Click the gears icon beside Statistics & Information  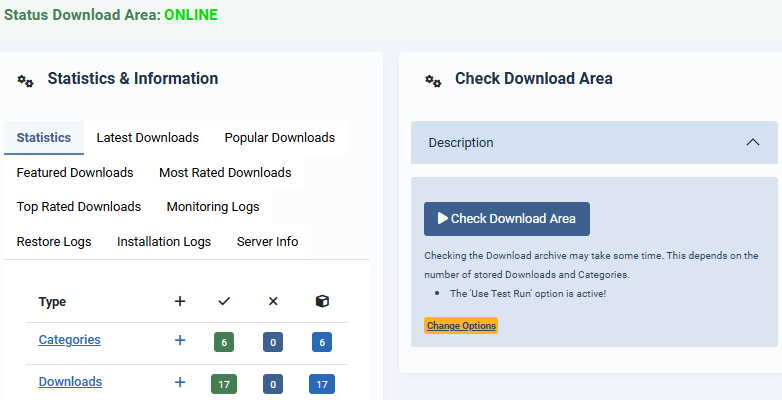click(x=25, y=81)
